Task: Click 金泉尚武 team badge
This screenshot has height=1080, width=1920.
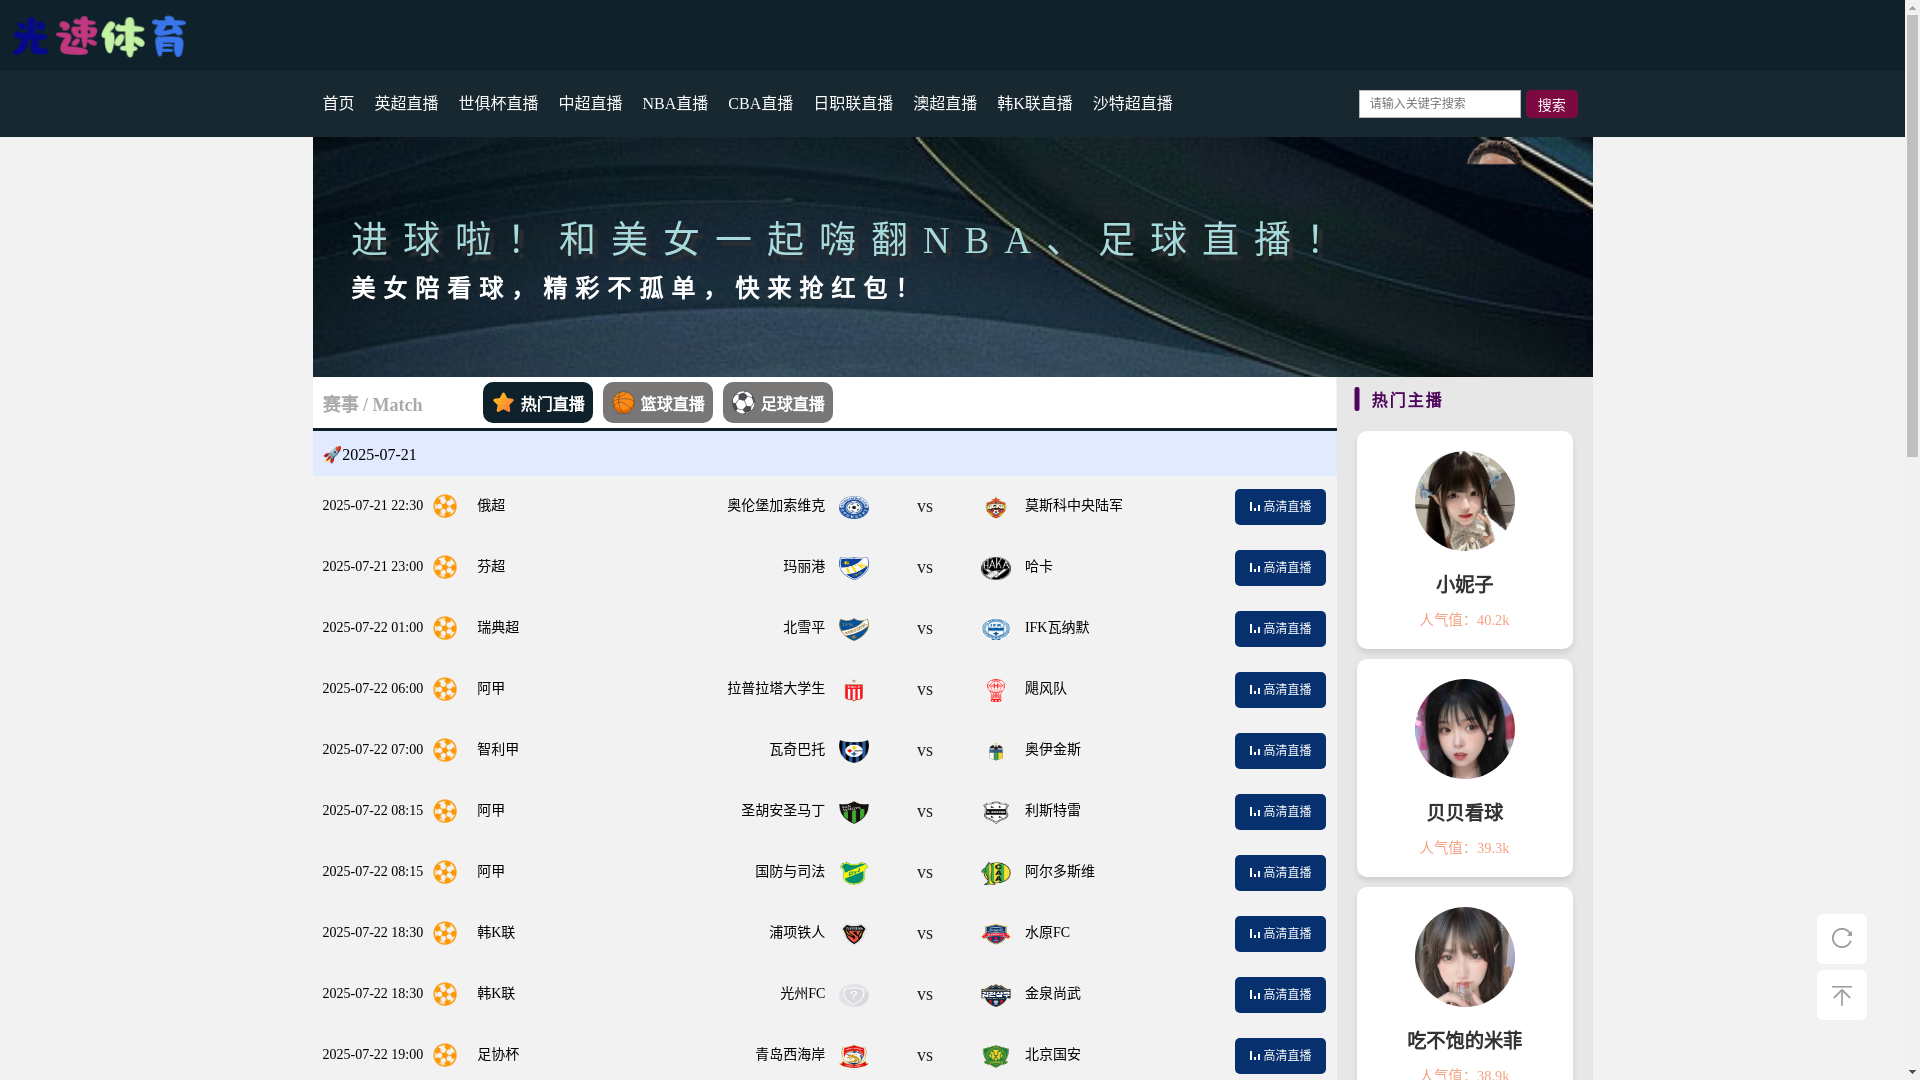Action: [996, 995]
